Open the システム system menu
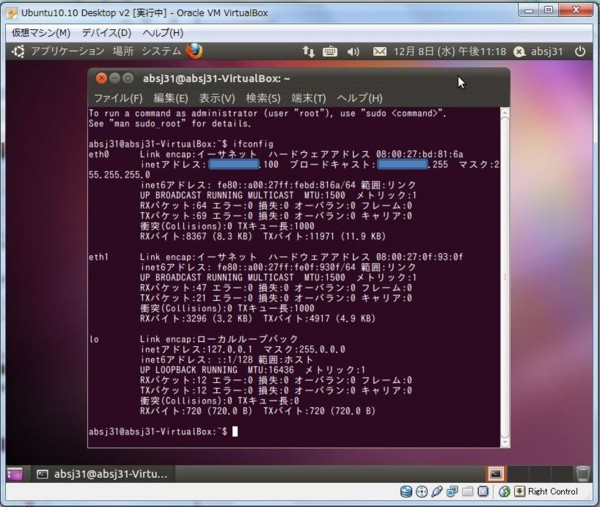The height and width of the screenshot is (507, 600). coord(161,51)
